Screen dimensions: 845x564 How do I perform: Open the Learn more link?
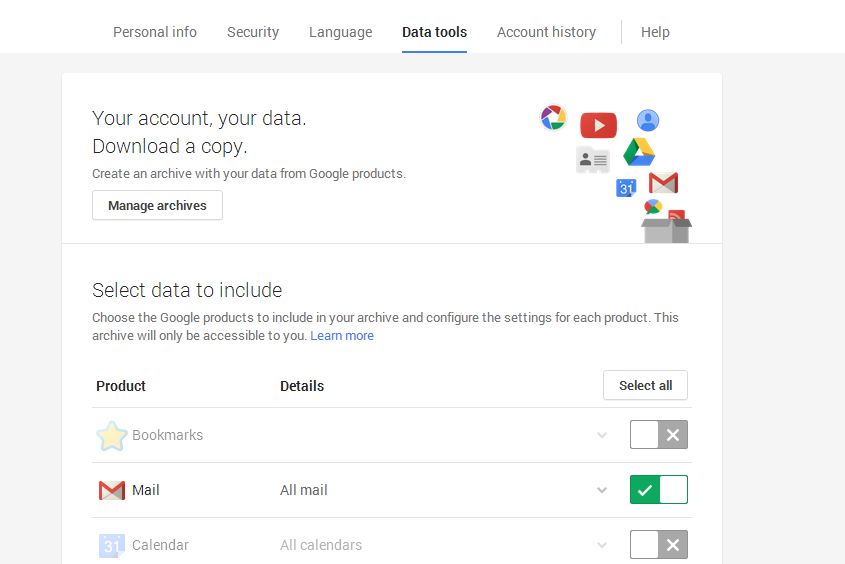[x=342, y=336]
